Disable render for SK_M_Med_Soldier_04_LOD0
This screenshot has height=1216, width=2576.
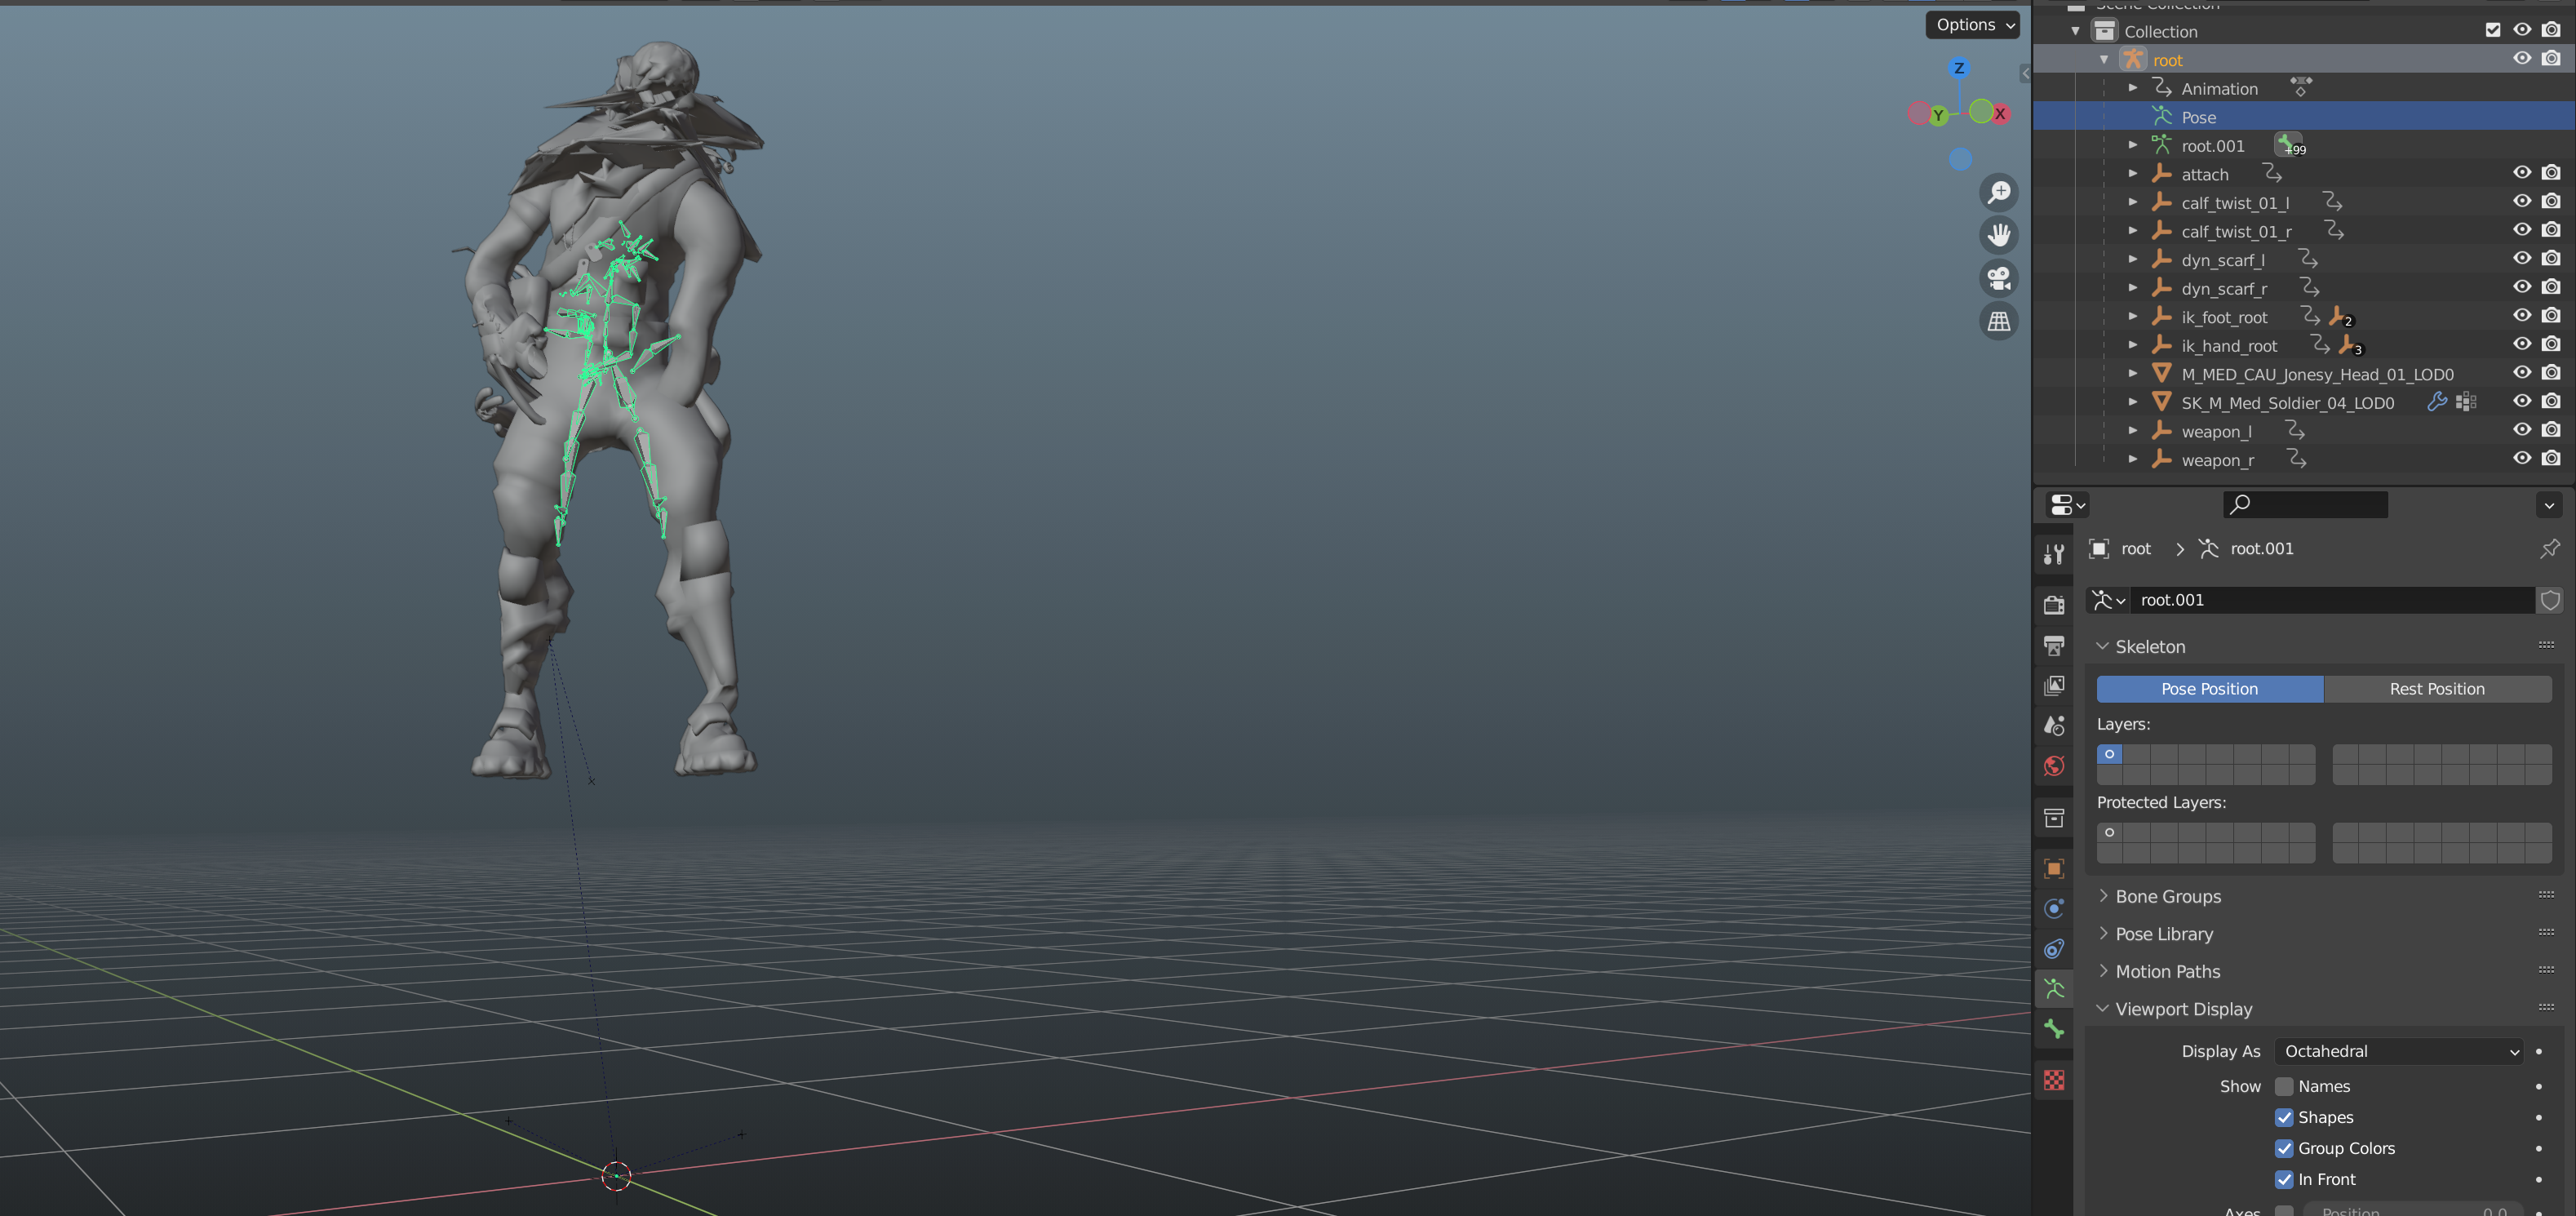coord(2551,401)
